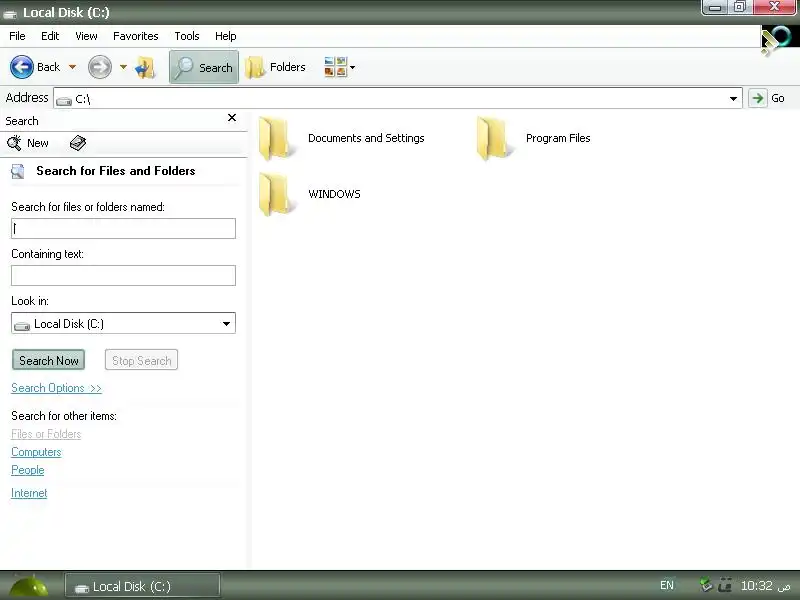Click the Search for Files and Folders icon
Viewport: 800px width, 600px height.
[x=18, y=171]
